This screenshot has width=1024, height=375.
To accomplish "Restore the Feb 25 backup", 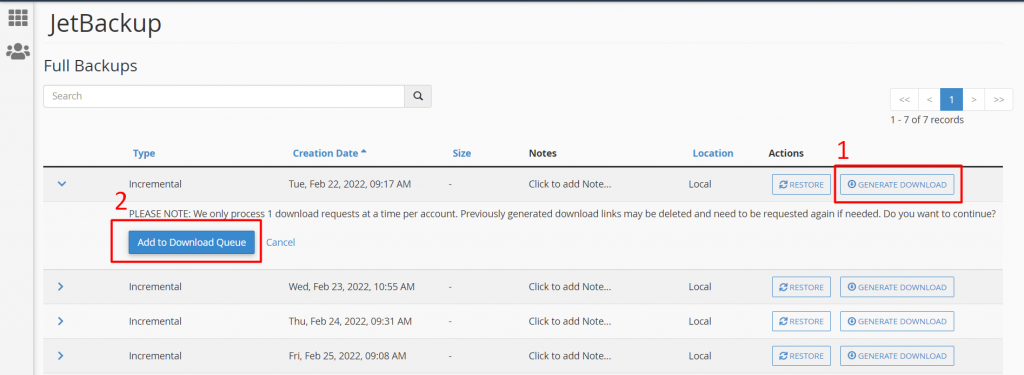I will [801, 356].
